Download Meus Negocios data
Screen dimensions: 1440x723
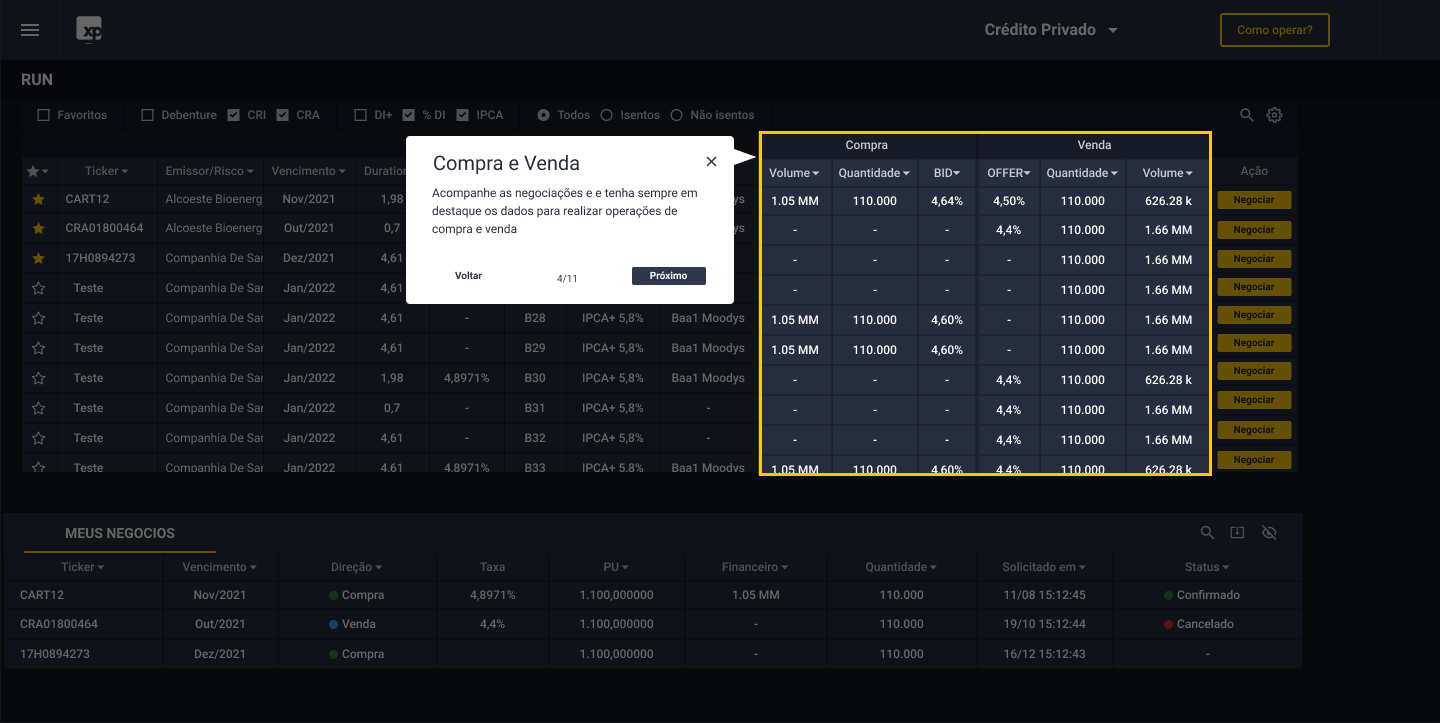click(1237, 533)
